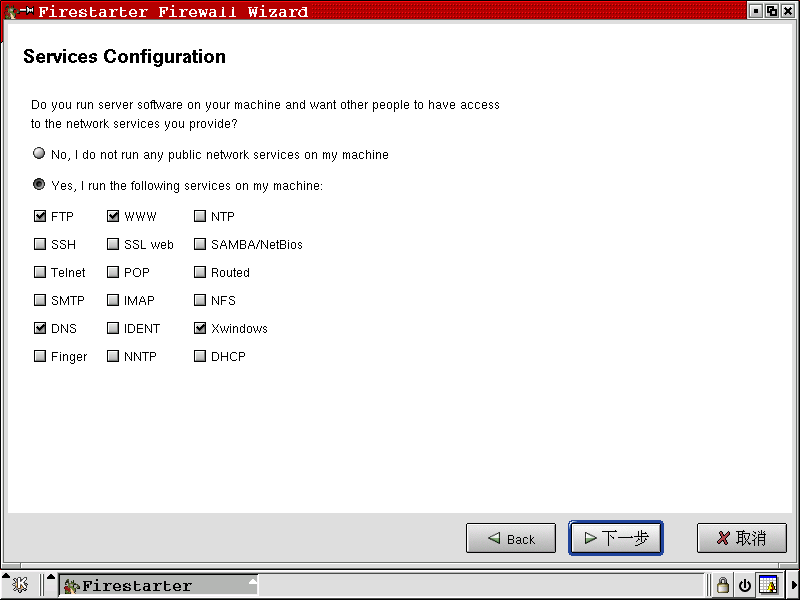Uncheck the FTP service checkbox
This screenshot has height=600, width=800.
tap(40, 216)
